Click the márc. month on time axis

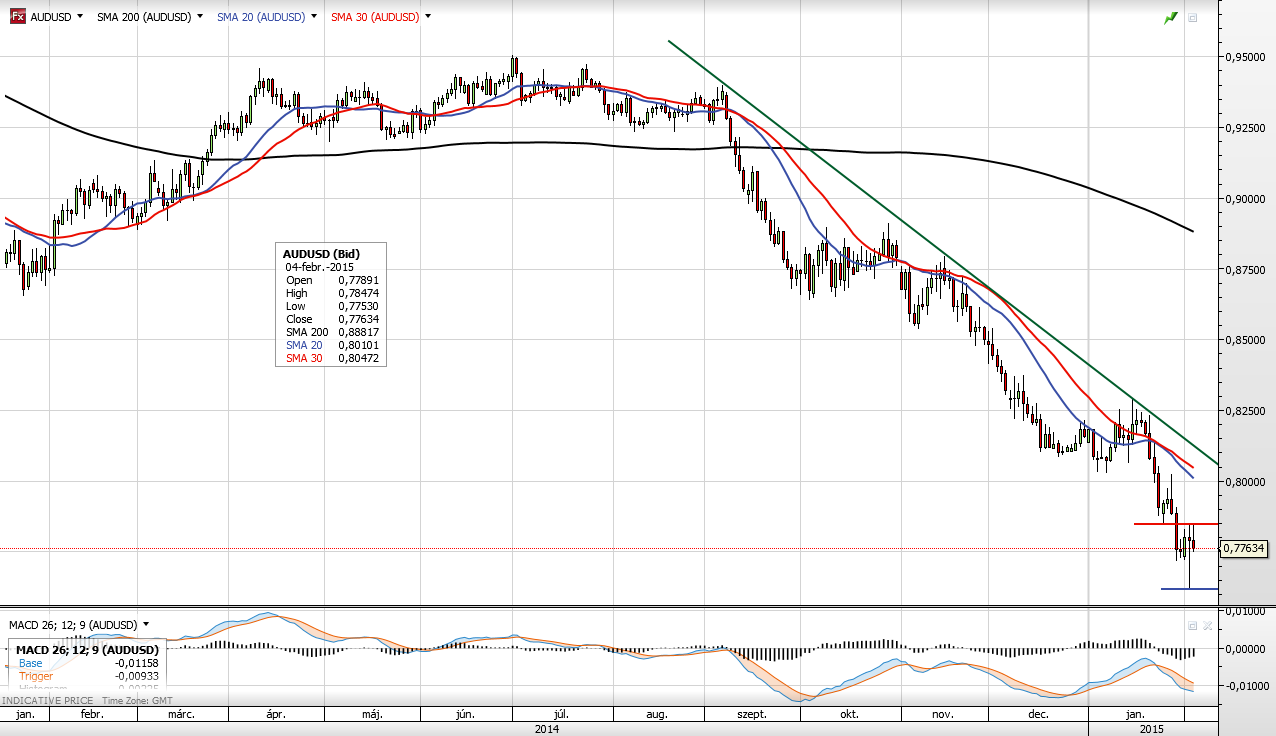click(x=181, y=715)
